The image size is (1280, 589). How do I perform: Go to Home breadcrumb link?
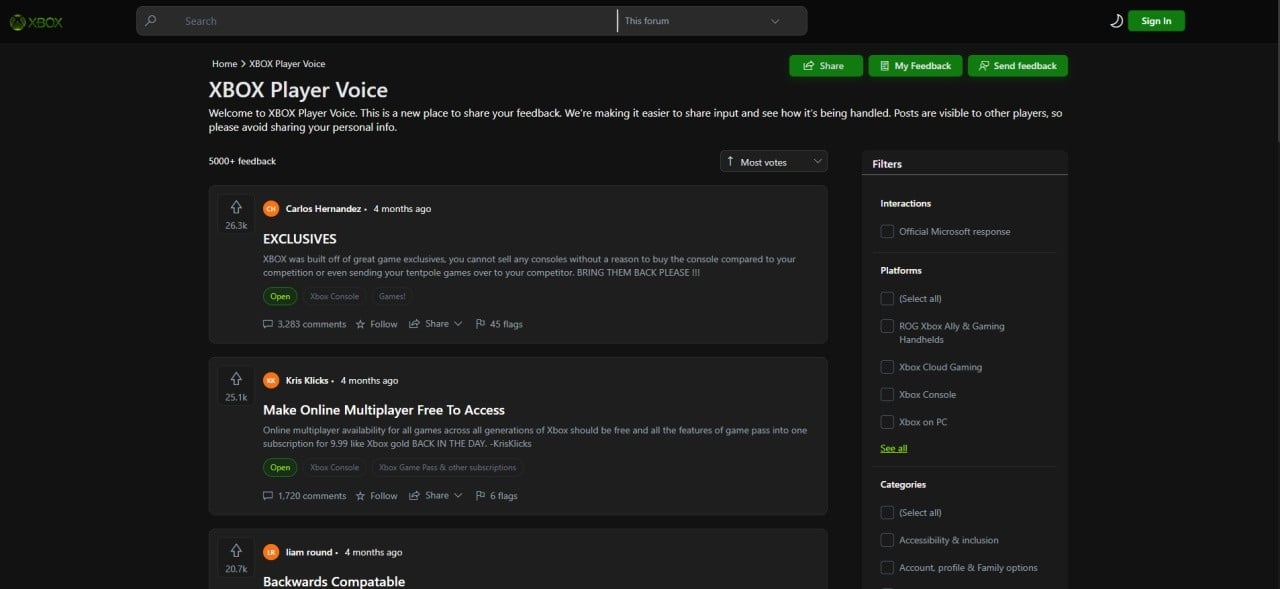click(x=224, y=64)
